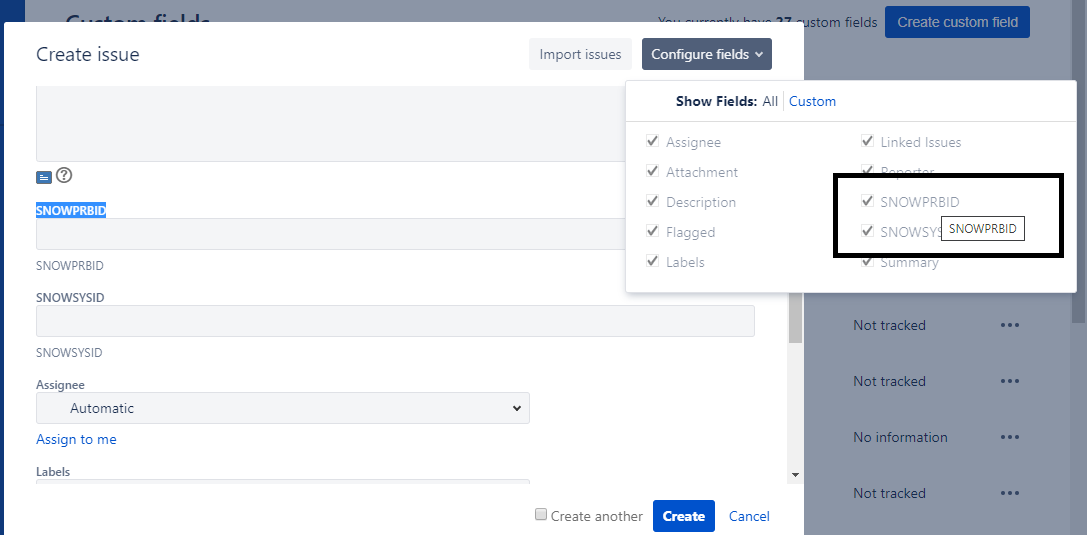Switch Show Fields to All
1087x535 pixels.
pos(770,101)
